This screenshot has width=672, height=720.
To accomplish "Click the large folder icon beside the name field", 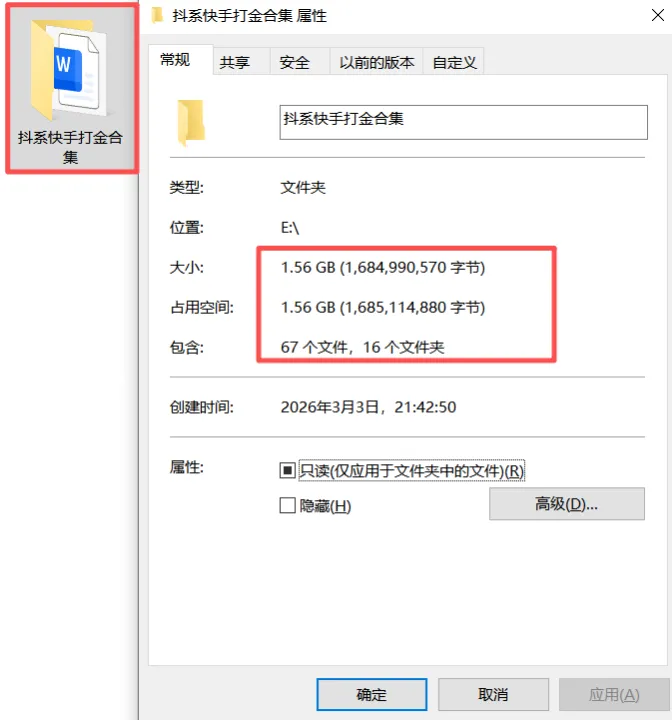I will 191,123.
